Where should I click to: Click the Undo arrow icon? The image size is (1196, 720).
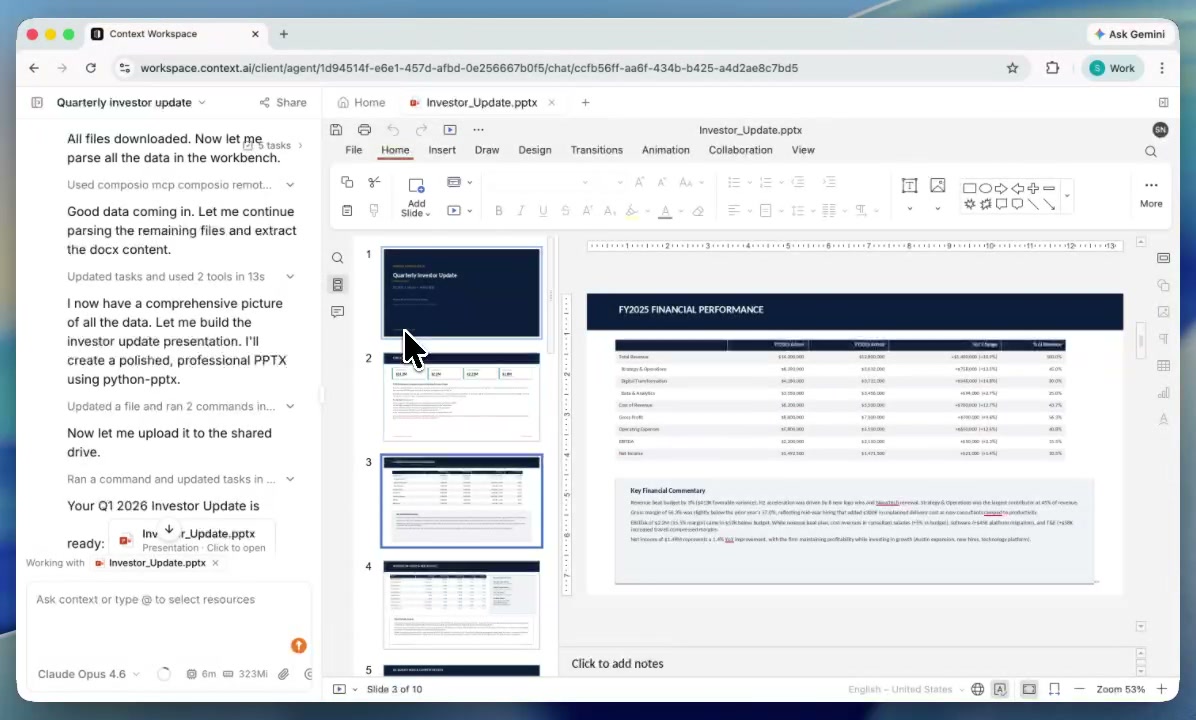pyautogui.click(x=393, y=130)
